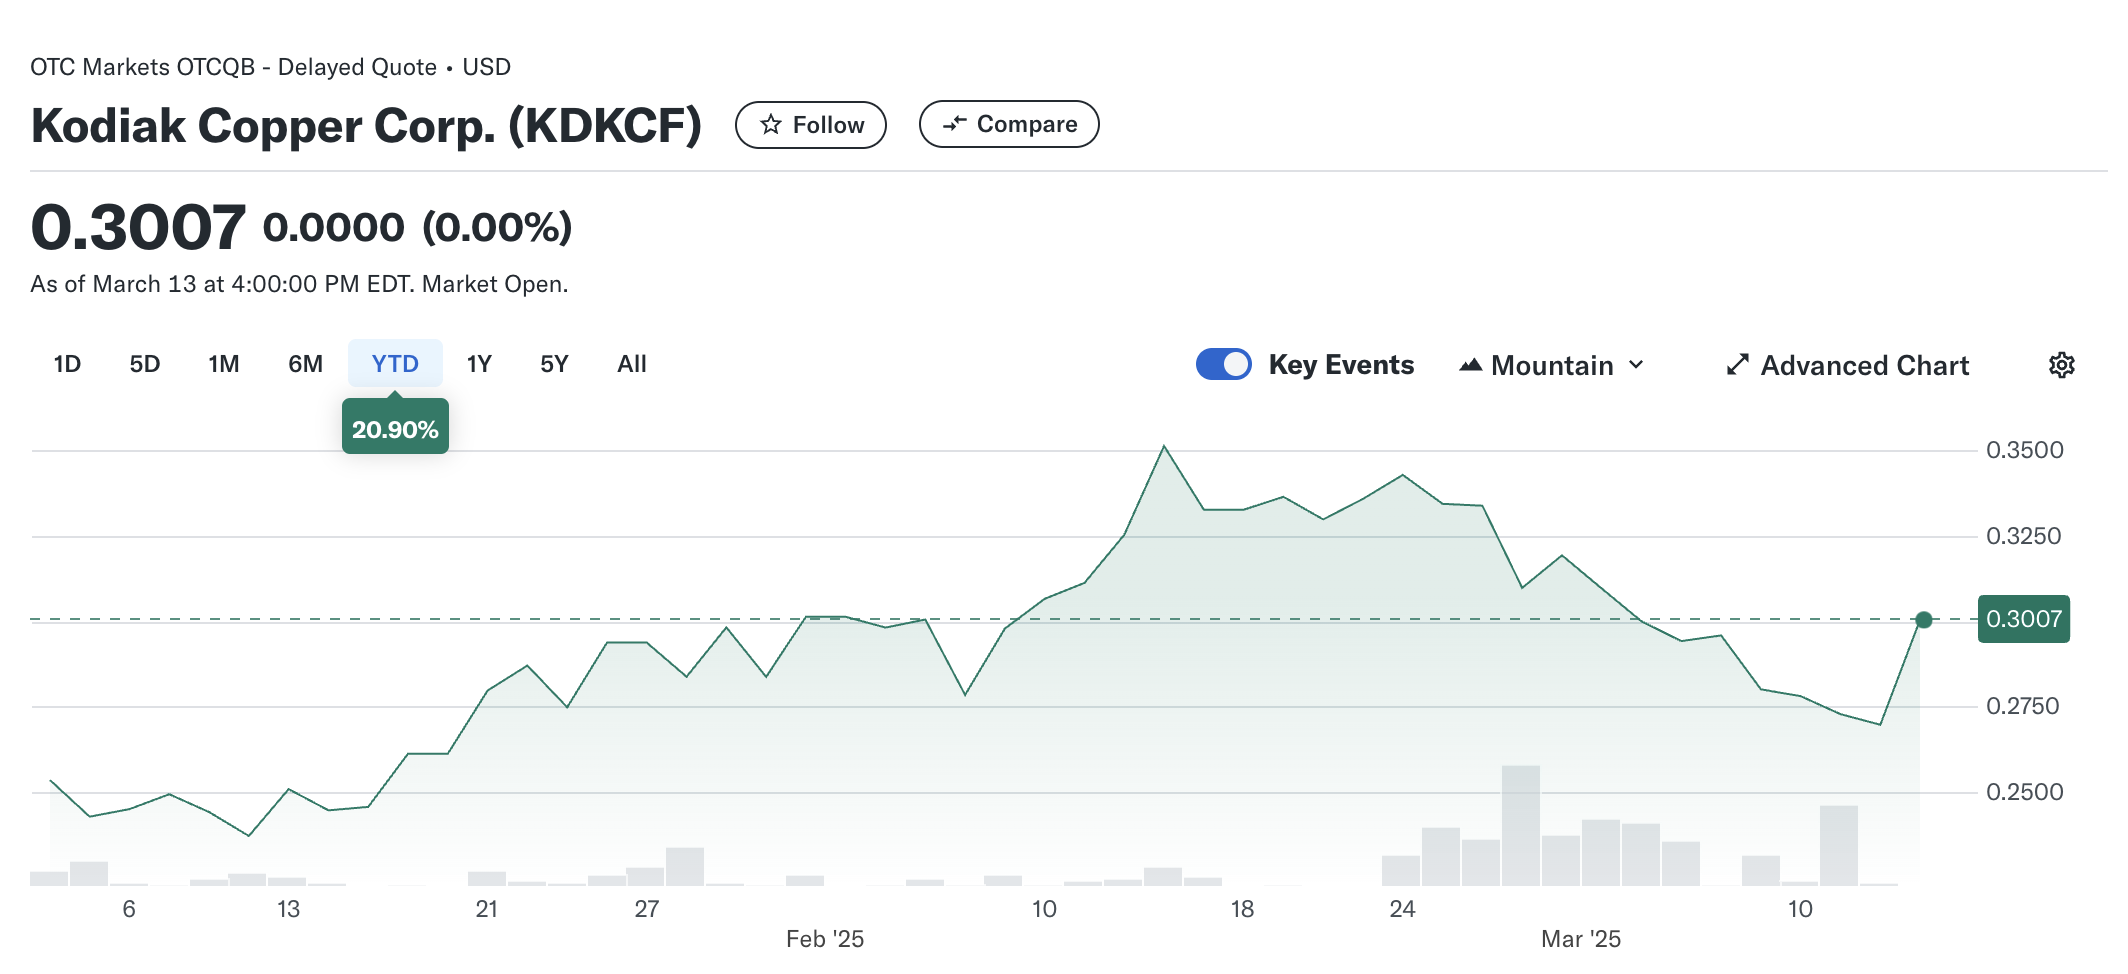The image size is (2128, 974).
Task: Toggle the Key Events switch off
Action: coord(1223,364)
